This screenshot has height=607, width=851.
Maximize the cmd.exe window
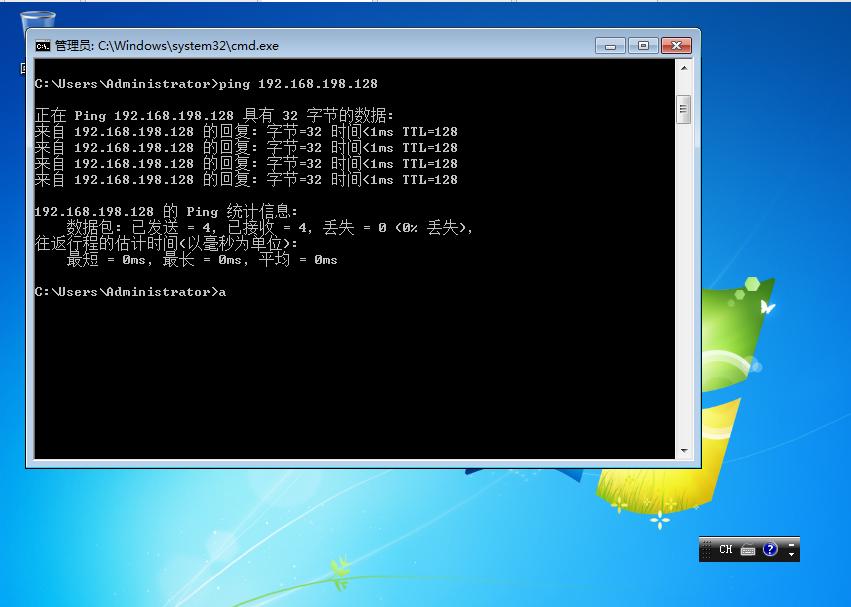click(x=643, y=46)
